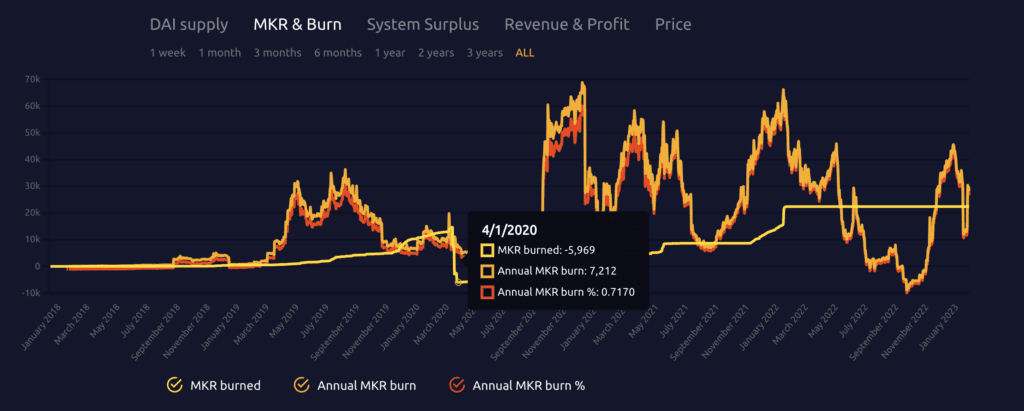Click the yellow MKR burned tooltip swatch
This screenshot has height=411, width=1024.
tap(487, 250)
